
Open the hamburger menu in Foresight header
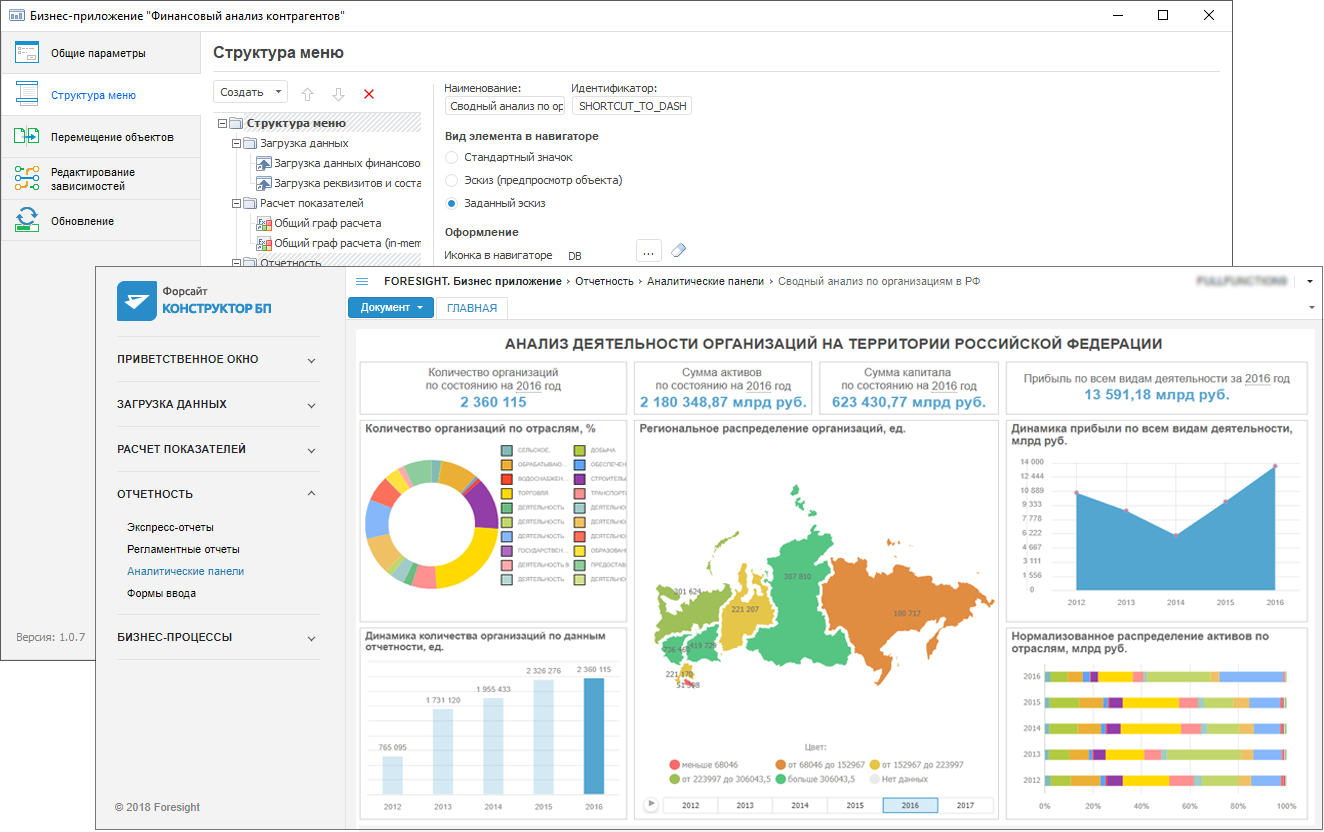click(x=362, y=282)
